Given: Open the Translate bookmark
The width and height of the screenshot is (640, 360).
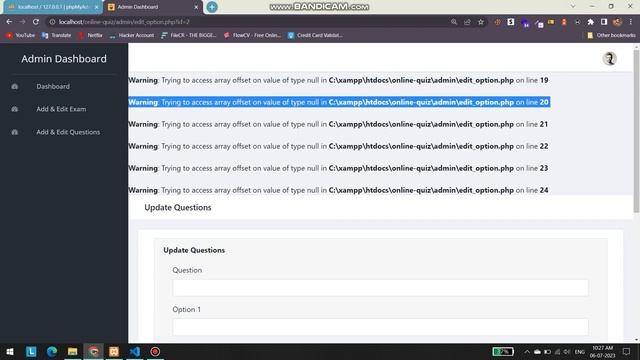Looking at the screenshot, I should (56, 36).
